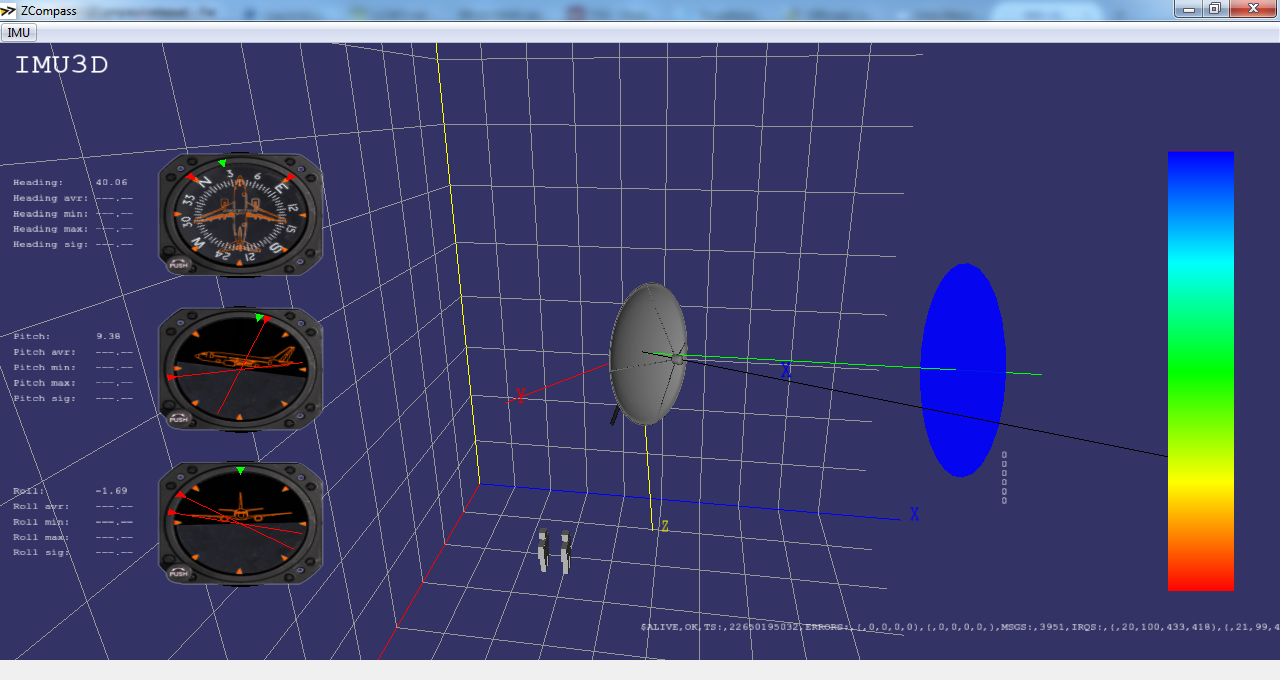Click the ZCompass icon in the title bar
Viewport: 1280px width, 680px height.
coord(9,10)
